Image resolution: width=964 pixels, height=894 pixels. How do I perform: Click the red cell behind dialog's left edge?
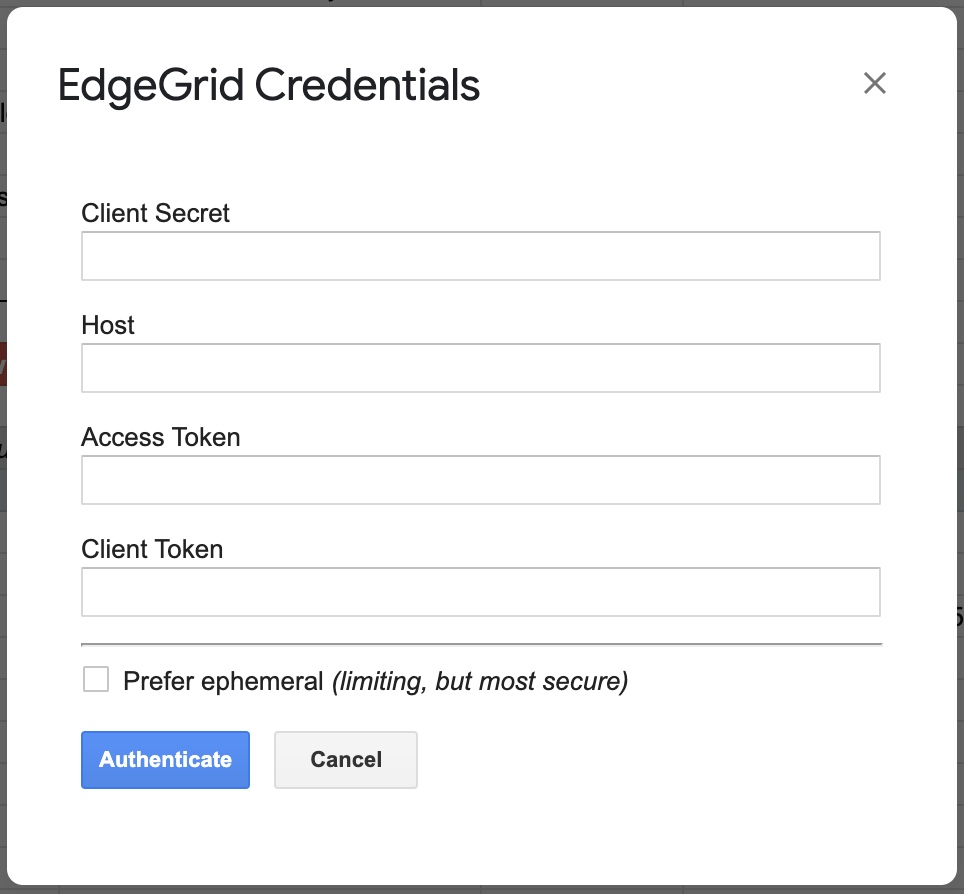click(3, 364)
